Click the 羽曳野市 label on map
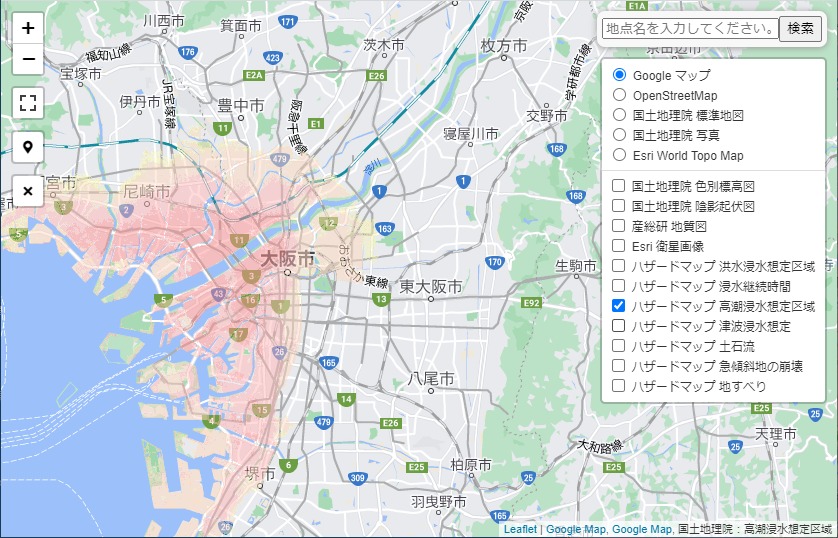 (x=439, y=502)
